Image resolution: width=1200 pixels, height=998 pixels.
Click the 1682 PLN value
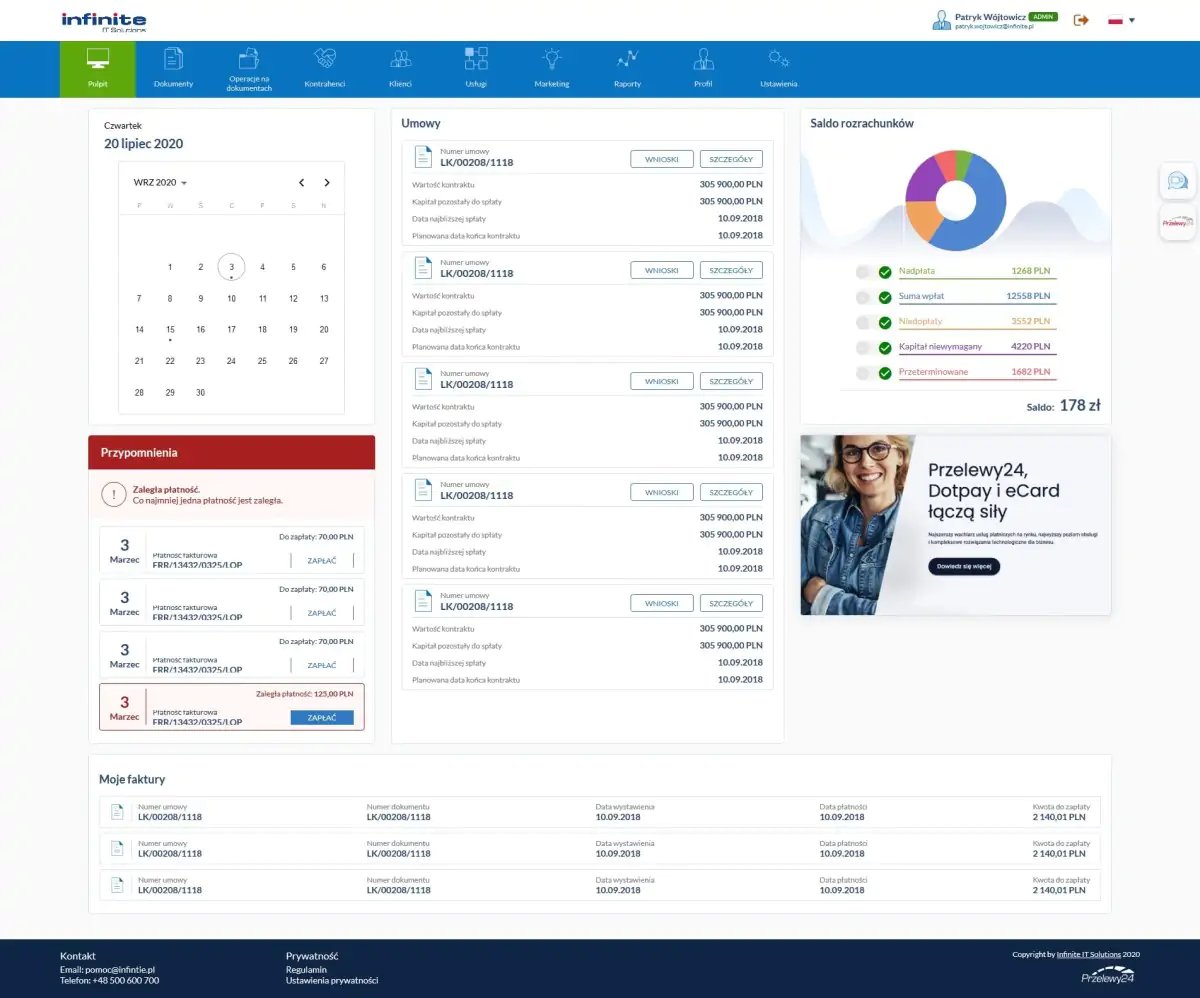(1030, 371)
